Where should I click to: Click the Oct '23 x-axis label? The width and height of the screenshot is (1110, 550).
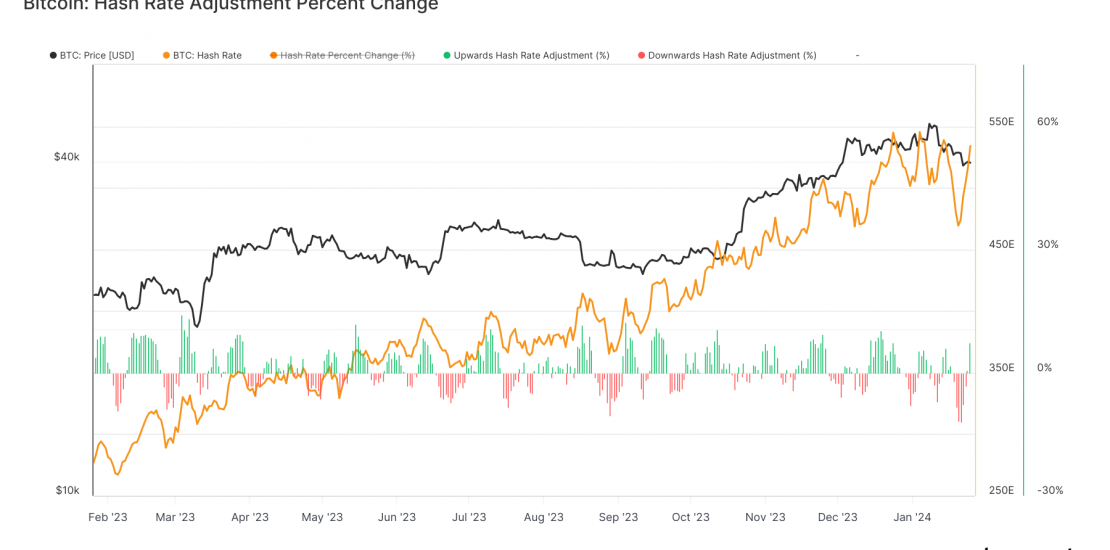click(x=691, y=517)
